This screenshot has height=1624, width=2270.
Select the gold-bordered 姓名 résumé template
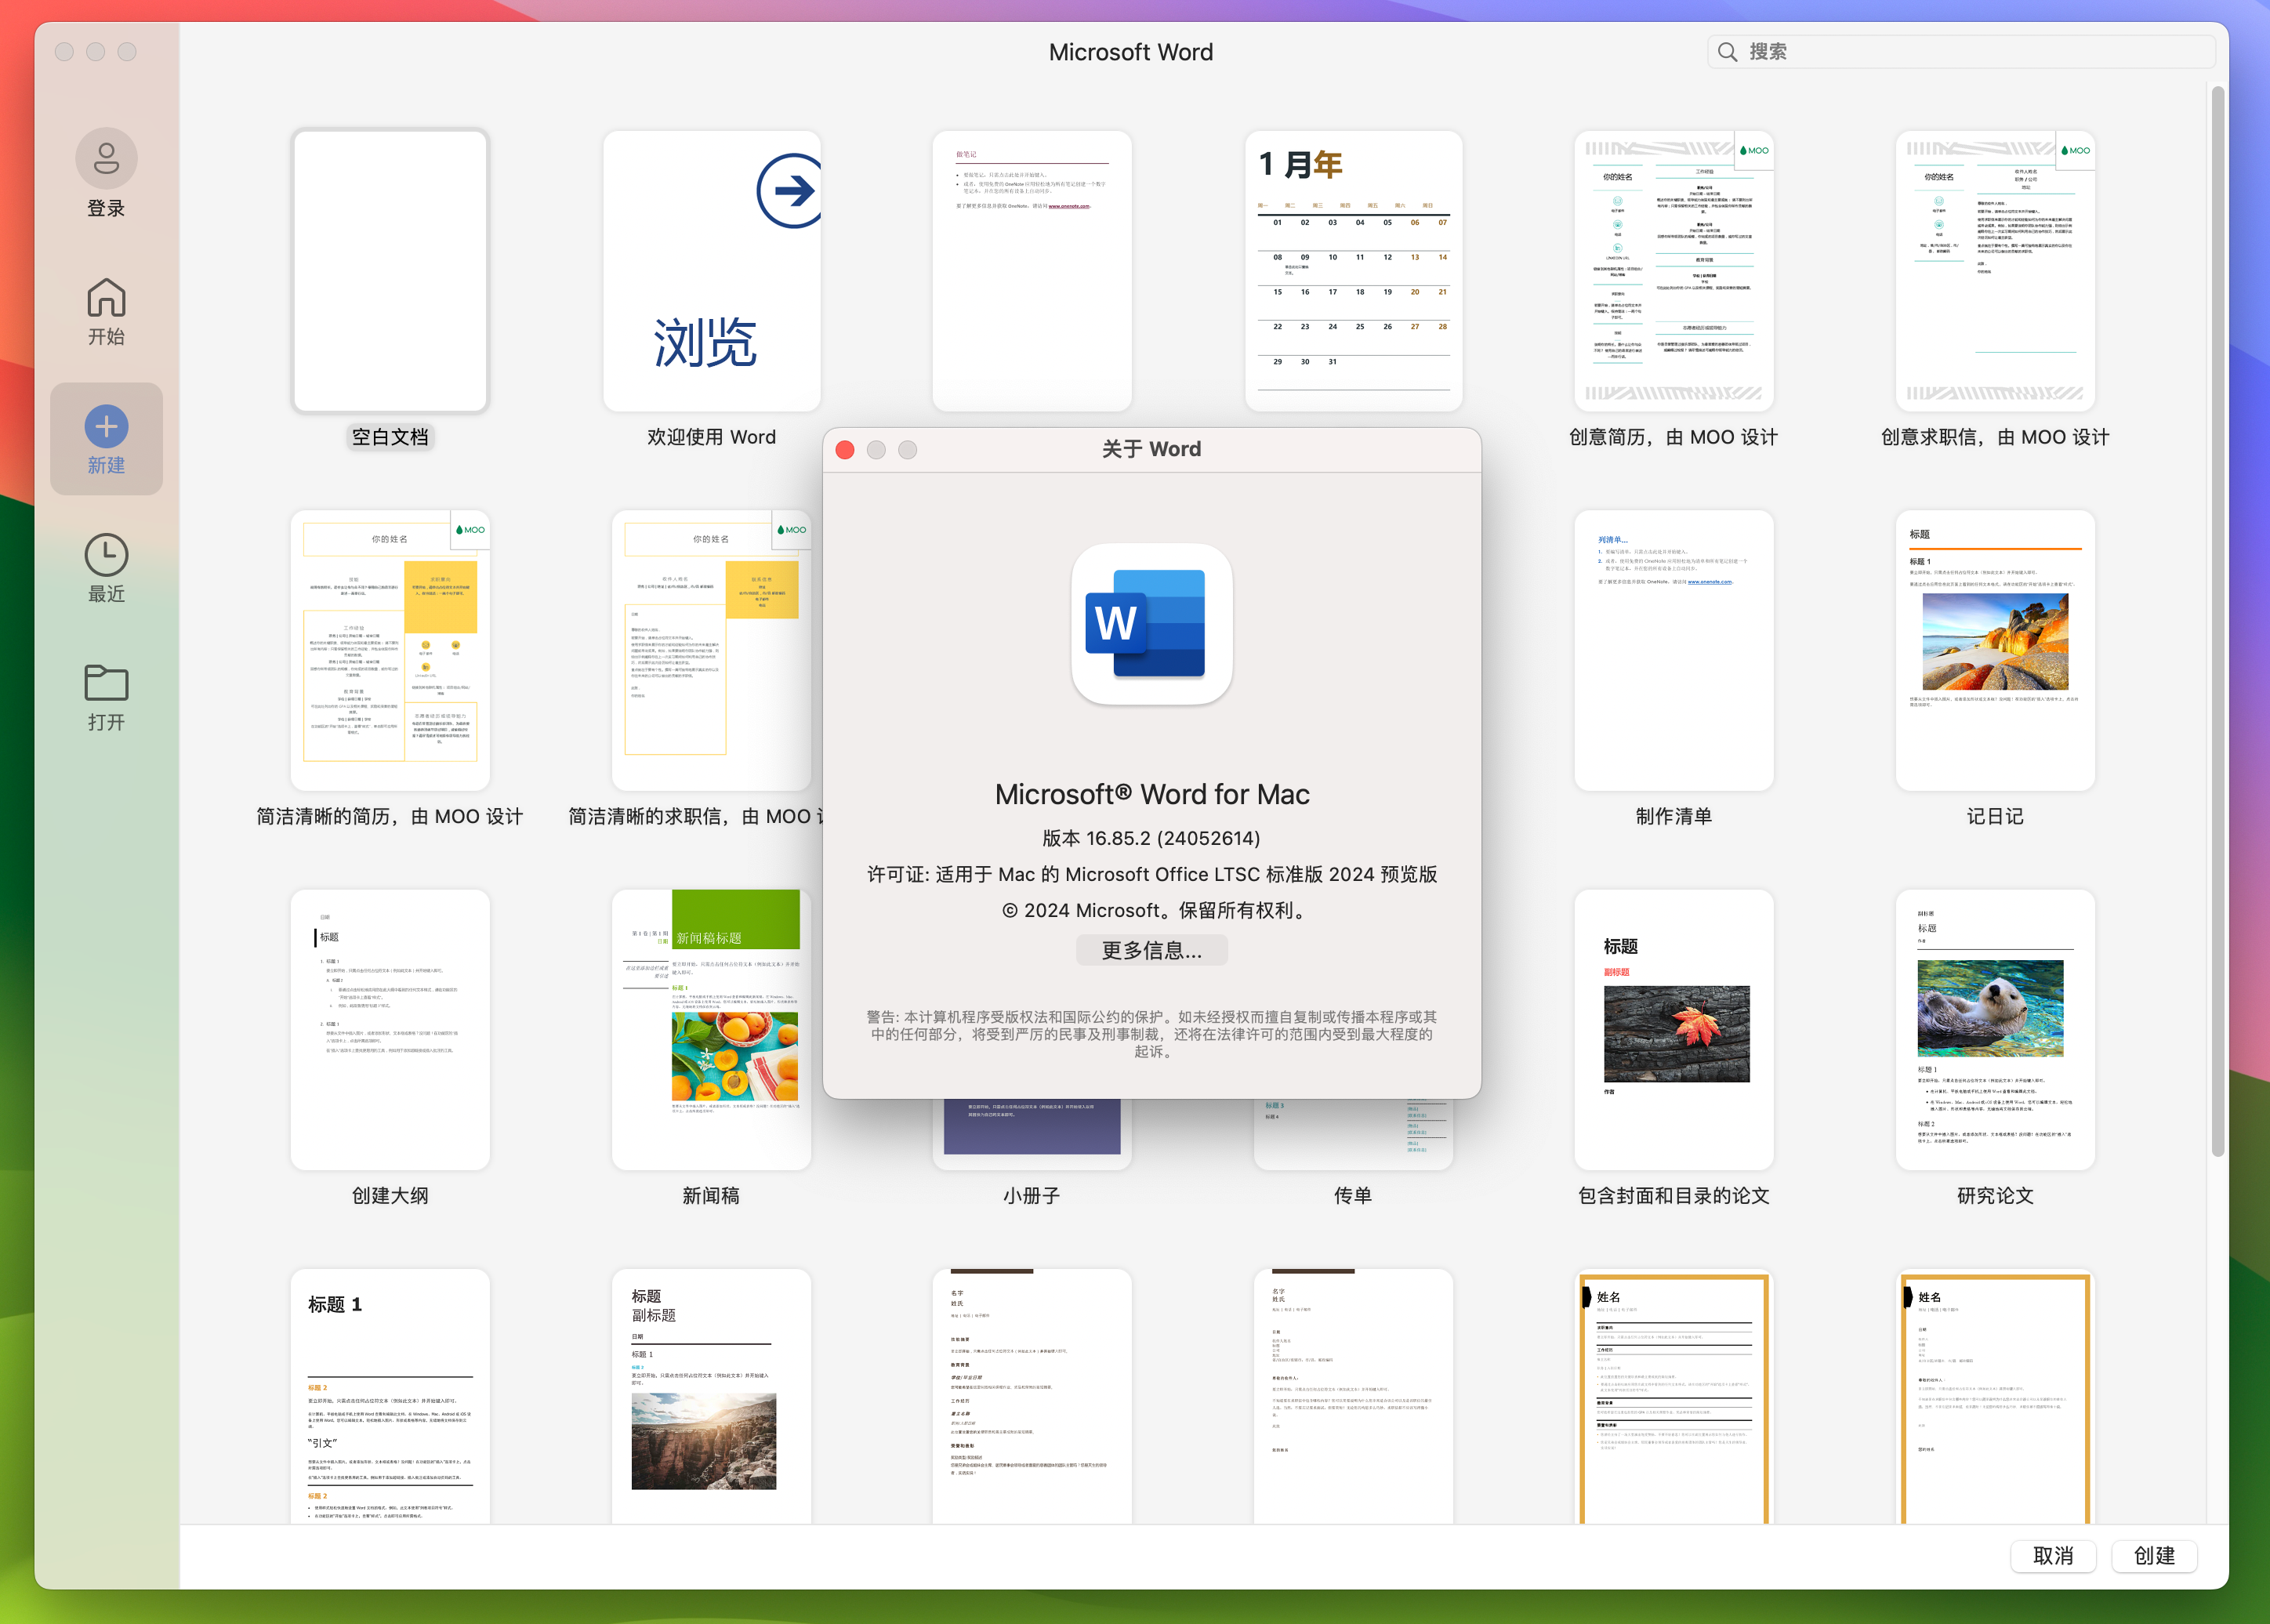click(x=1674, y=1396)
